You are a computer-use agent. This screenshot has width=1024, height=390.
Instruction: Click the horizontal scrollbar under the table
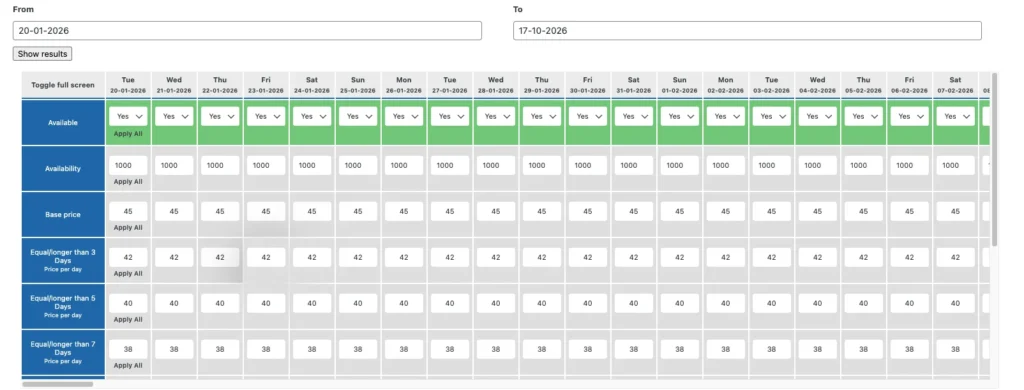[57, 384]
